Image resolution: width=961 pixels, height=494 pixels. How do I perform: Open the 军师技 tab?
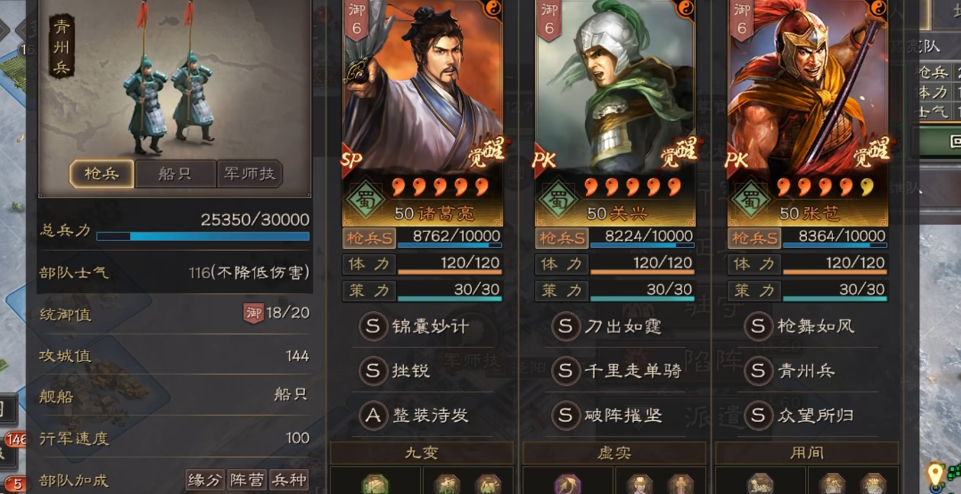[x=249, y=174]
